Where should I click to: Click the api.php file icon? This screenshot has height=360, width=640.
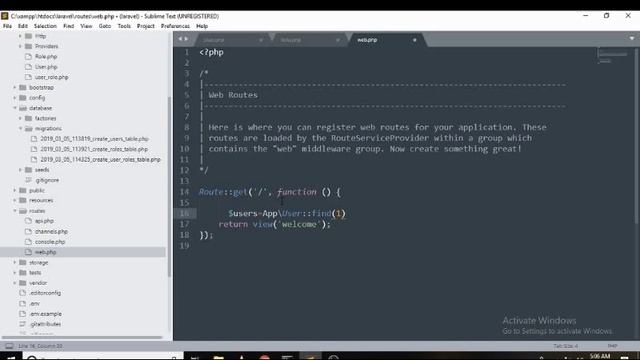point(28,221)
